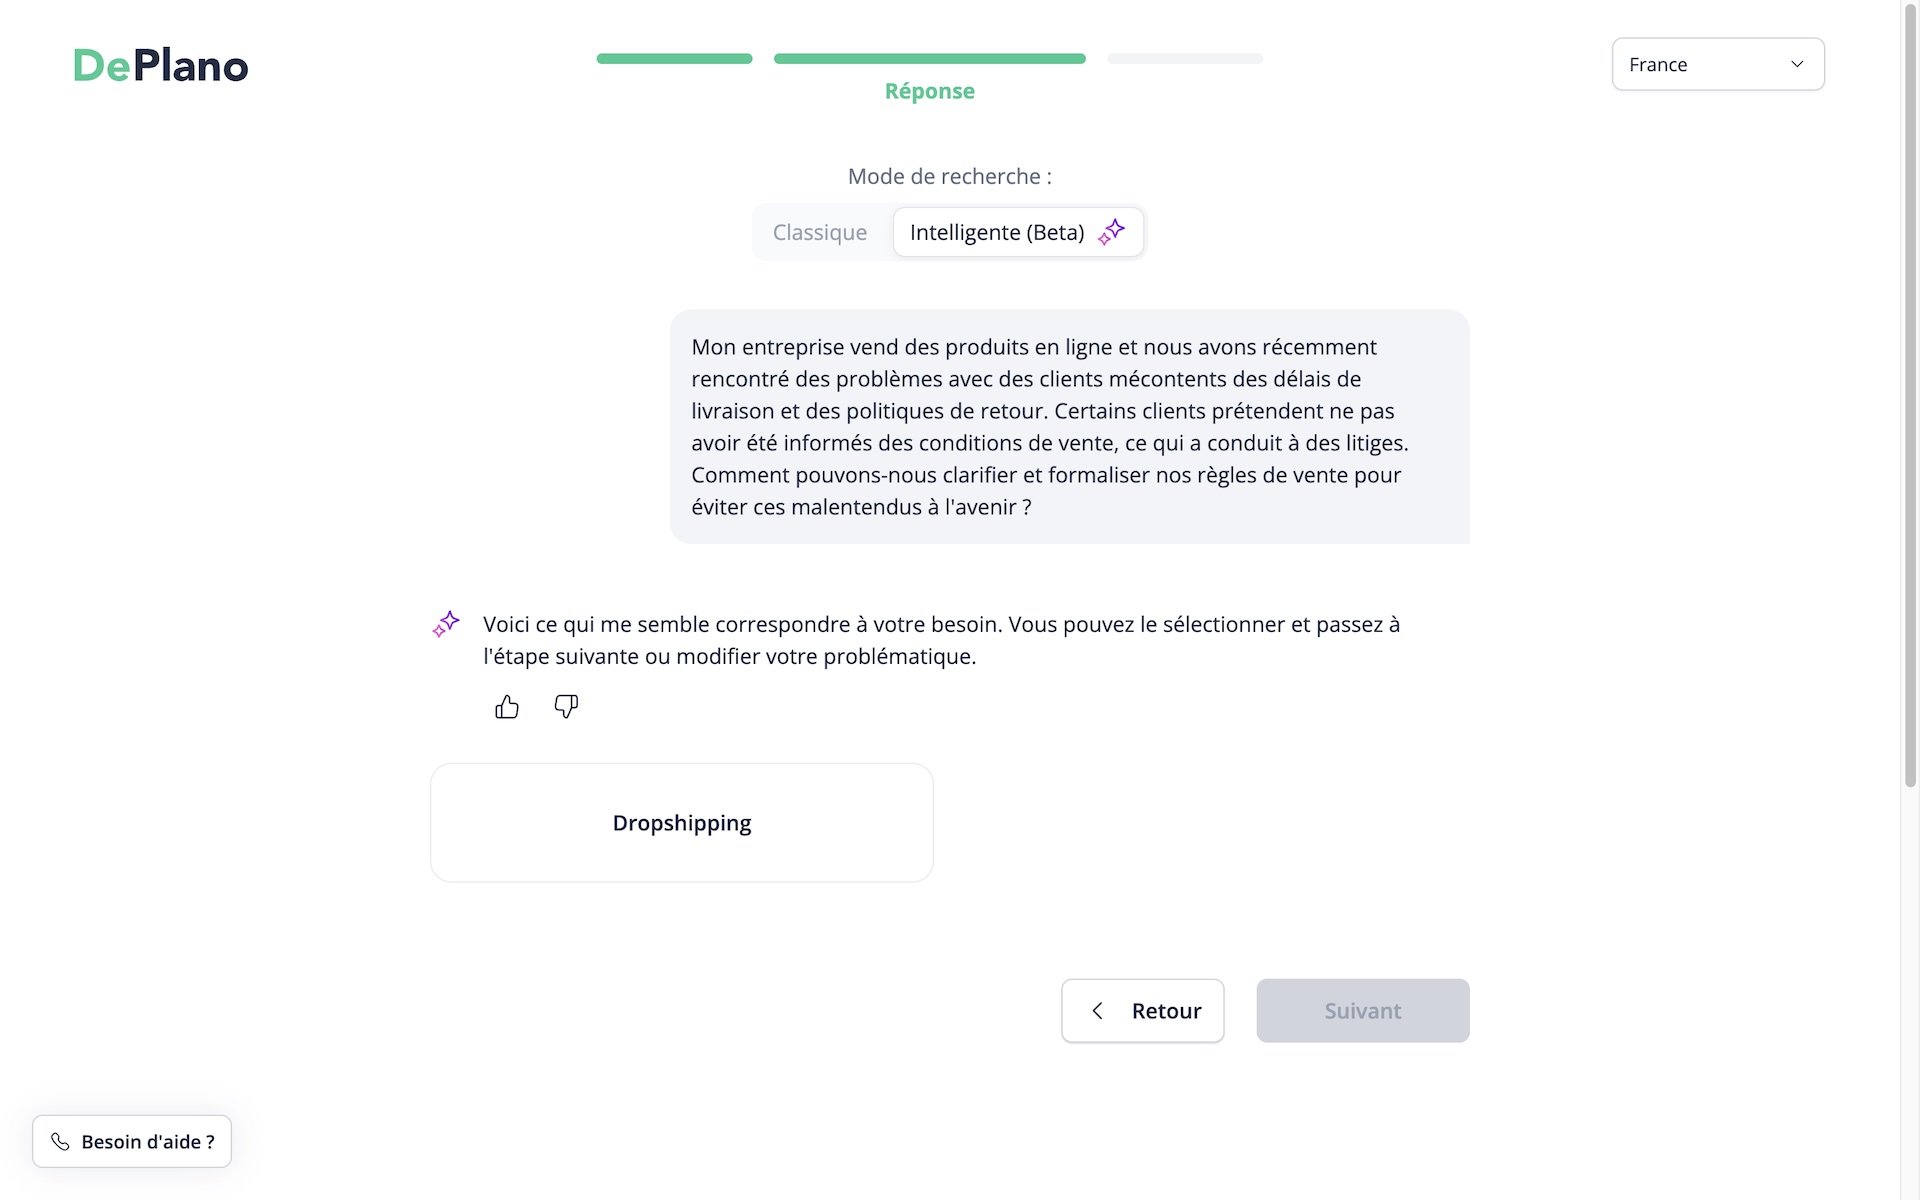Viewport: 1920px width, 1200px height.
Task: Click the chevron arrow in the country selector
Action: click(x=1797, y=64)
